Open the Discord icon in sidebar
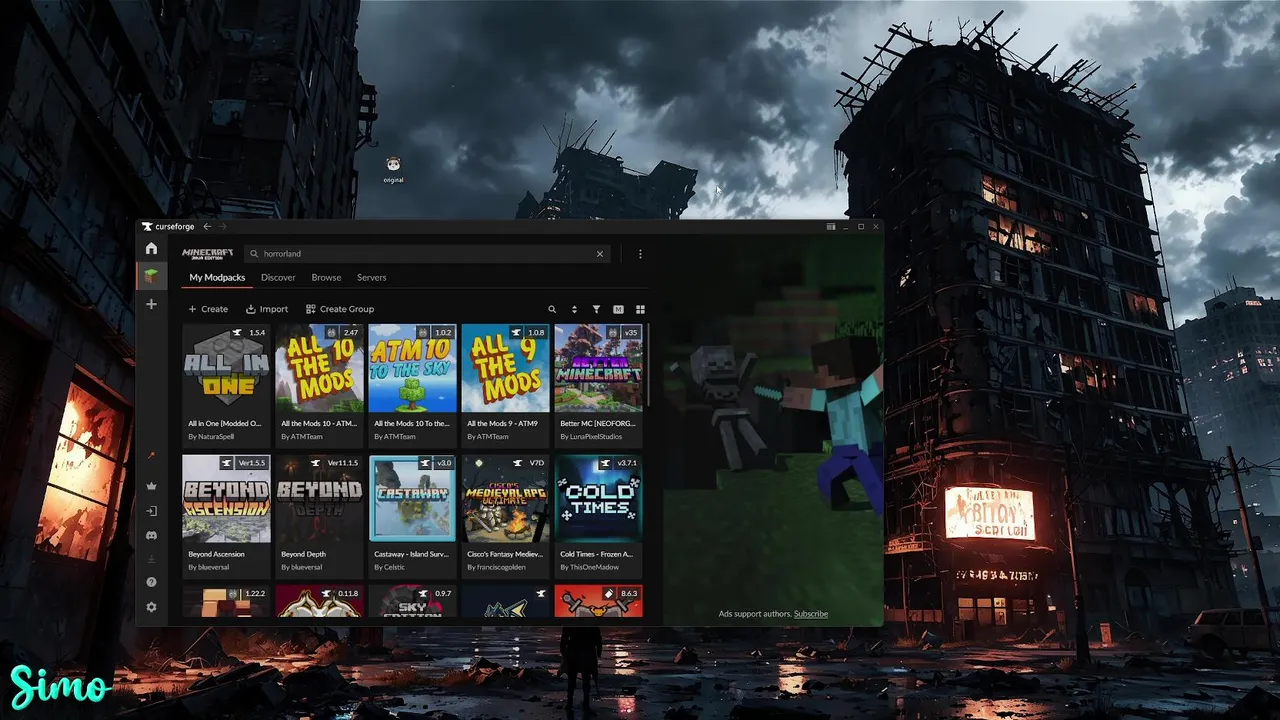Viewport: 1280px width, 720px height. click(x=151, y=536)
